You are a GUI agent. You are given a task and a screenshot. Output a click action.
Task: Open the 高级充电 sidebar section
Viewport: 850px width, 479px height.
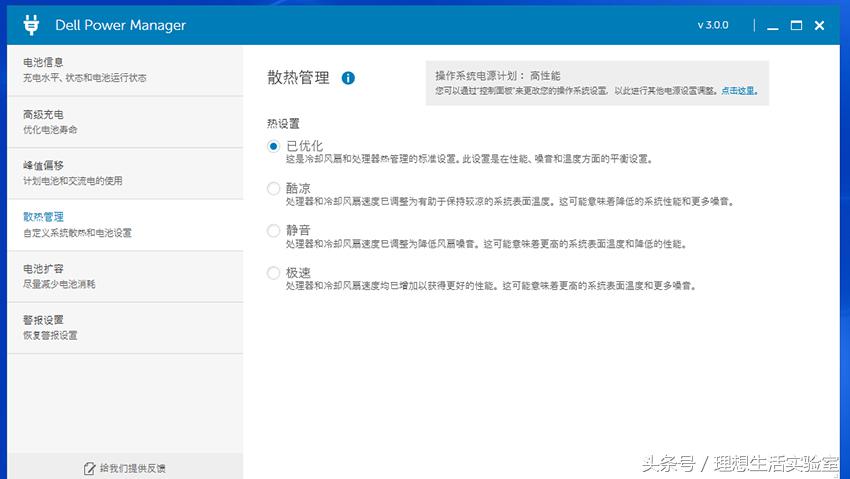pos(125,122)
